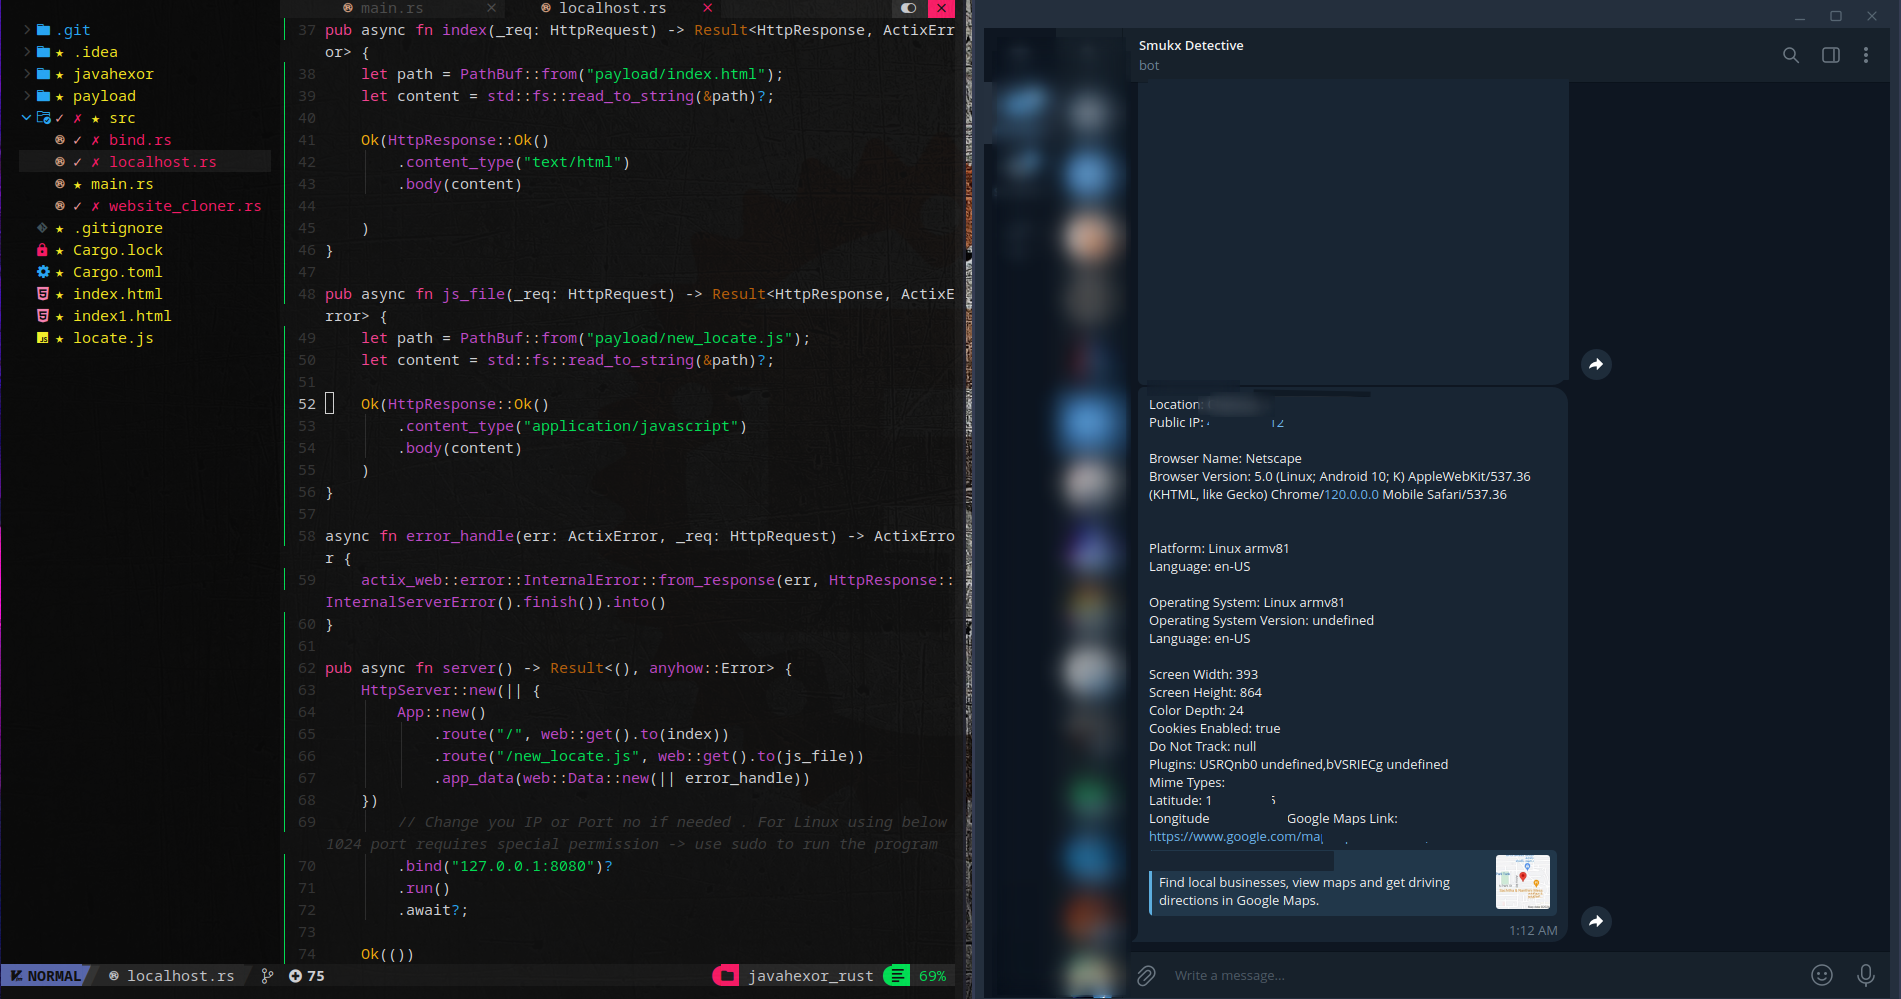Click the 120.0.0.0 link in browser version
The height and width of the screenshot is (999, 1901).
1351,495
